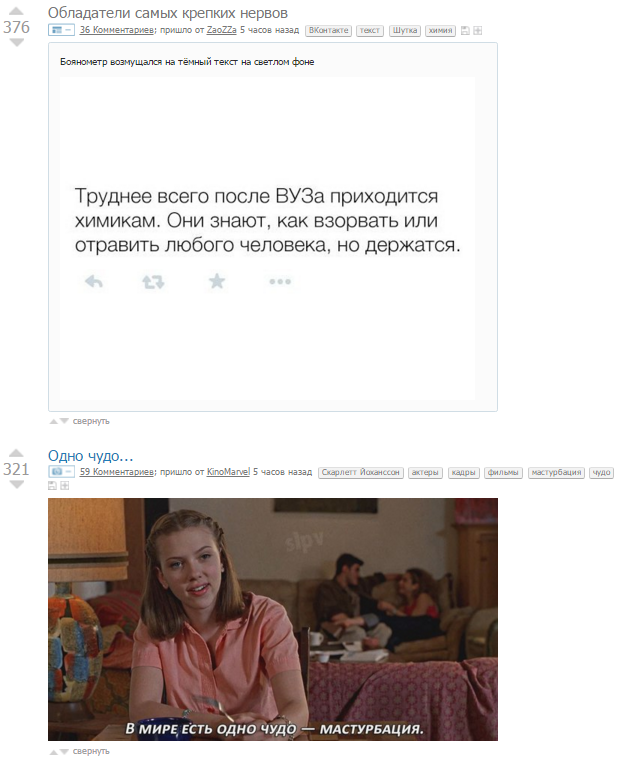623x760 pixels.
Task: Click save icon under the Одно чудо post
Action: pyautogui.click(x=52, y=485)
